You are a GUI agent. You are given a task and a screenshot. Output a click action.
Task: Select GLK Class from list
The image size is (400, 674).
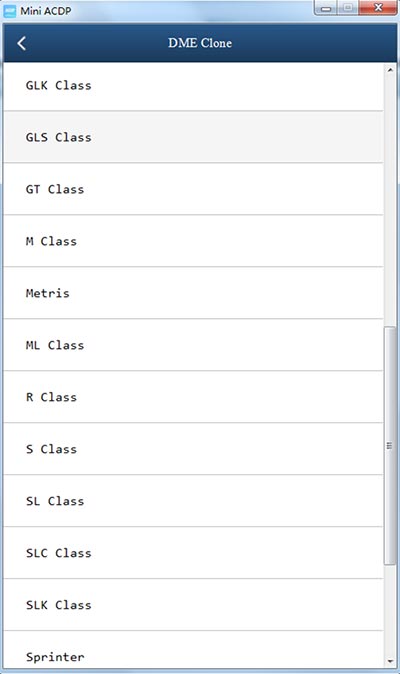point(193,85)
